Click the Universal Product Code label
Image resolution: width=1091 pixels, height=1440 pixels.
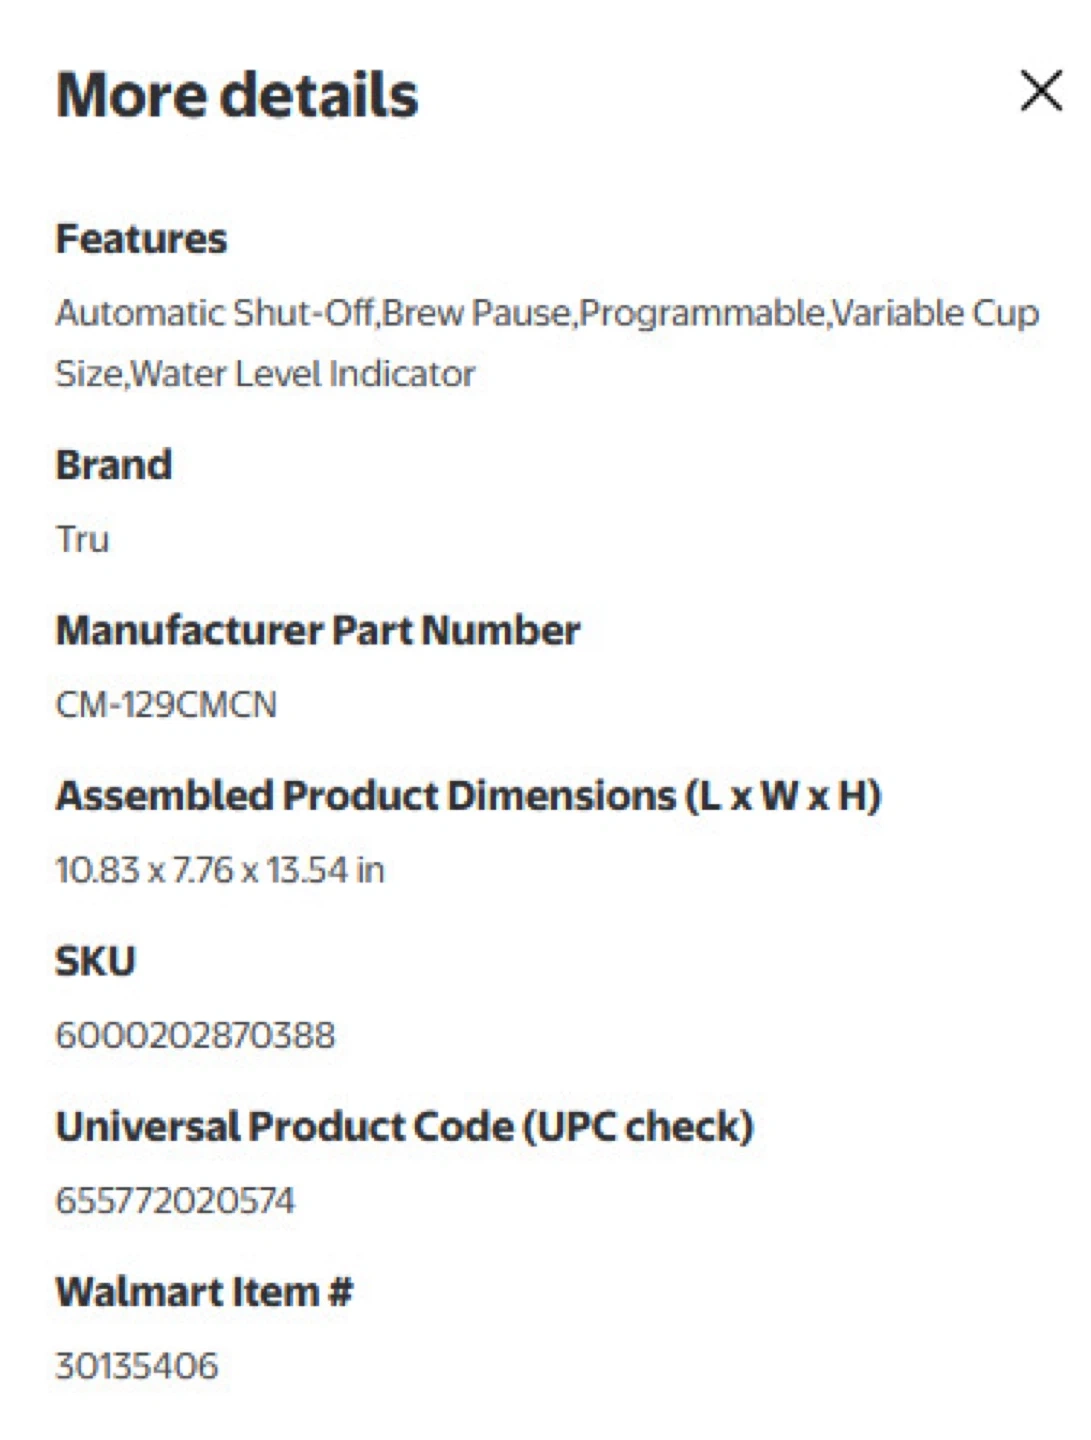[404, 1127]
